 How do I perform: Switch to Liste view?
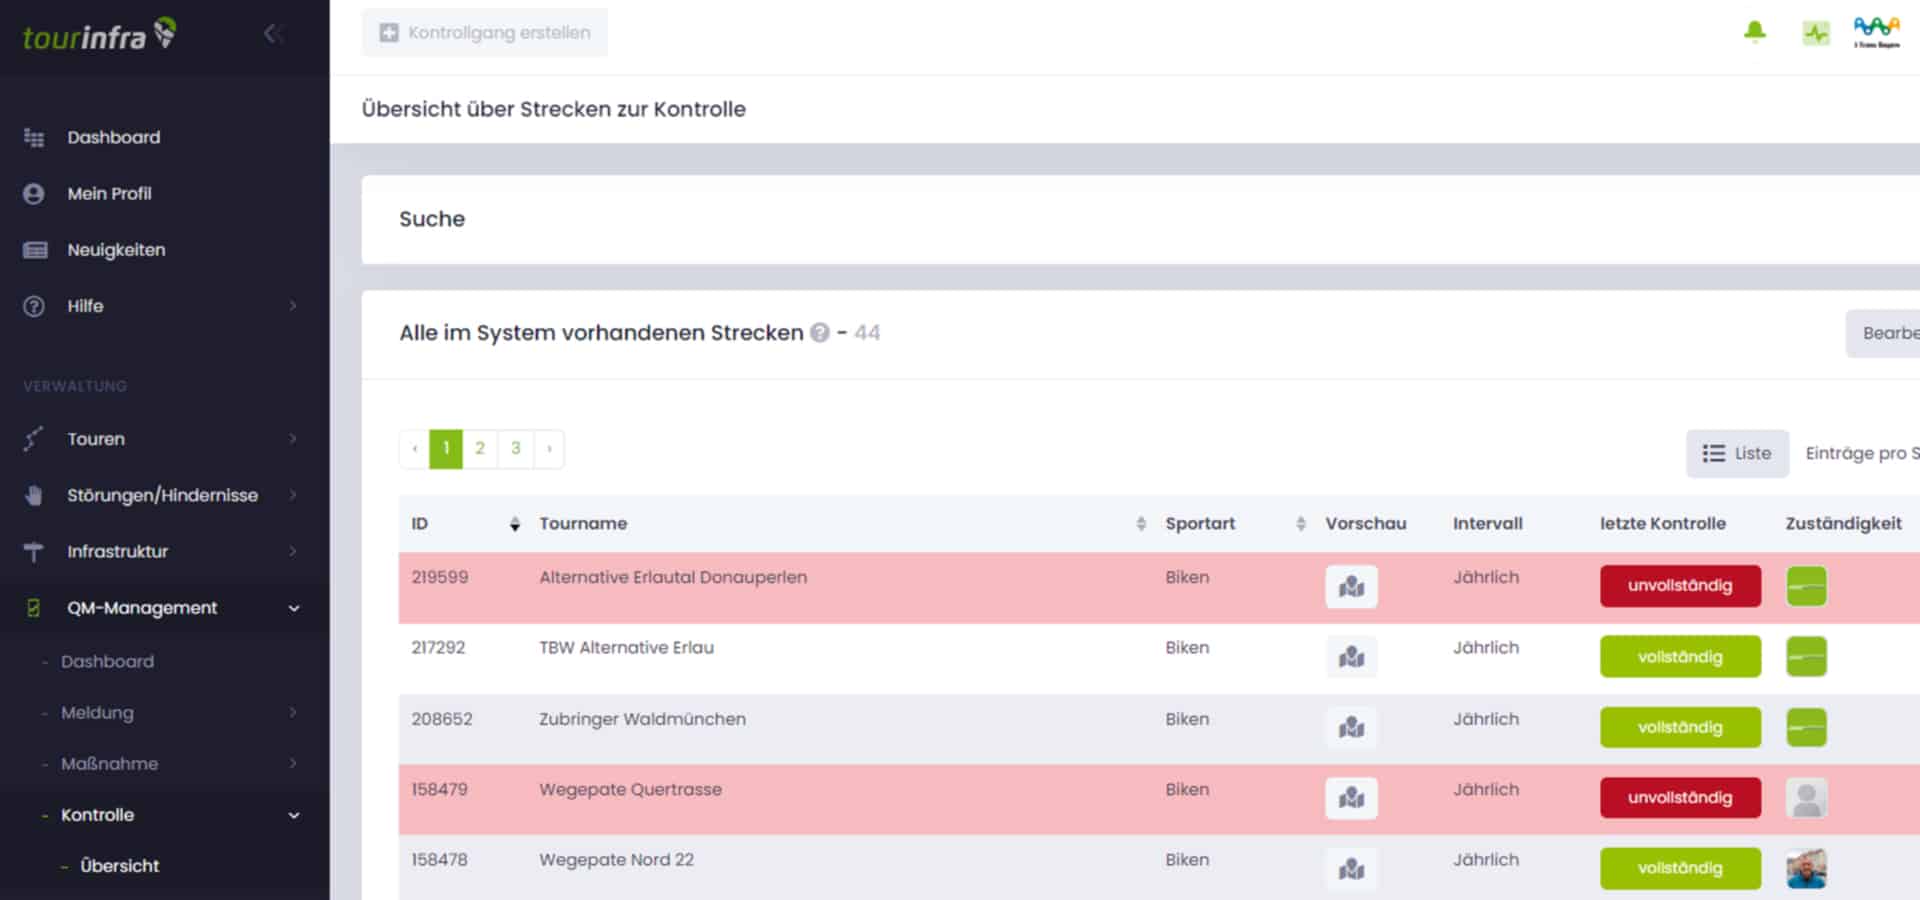(1736, 454)
